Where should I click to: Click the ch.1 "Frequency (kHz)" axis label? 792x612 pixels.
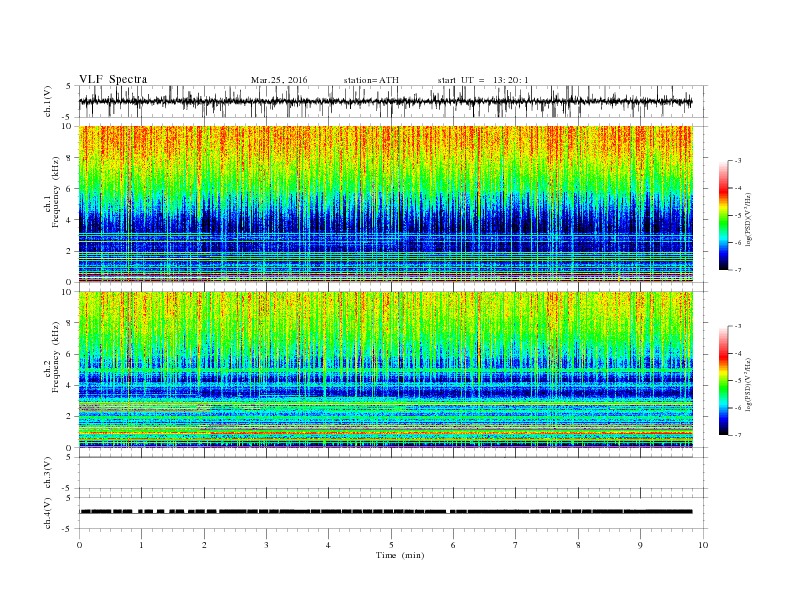(x=56, y=192)
